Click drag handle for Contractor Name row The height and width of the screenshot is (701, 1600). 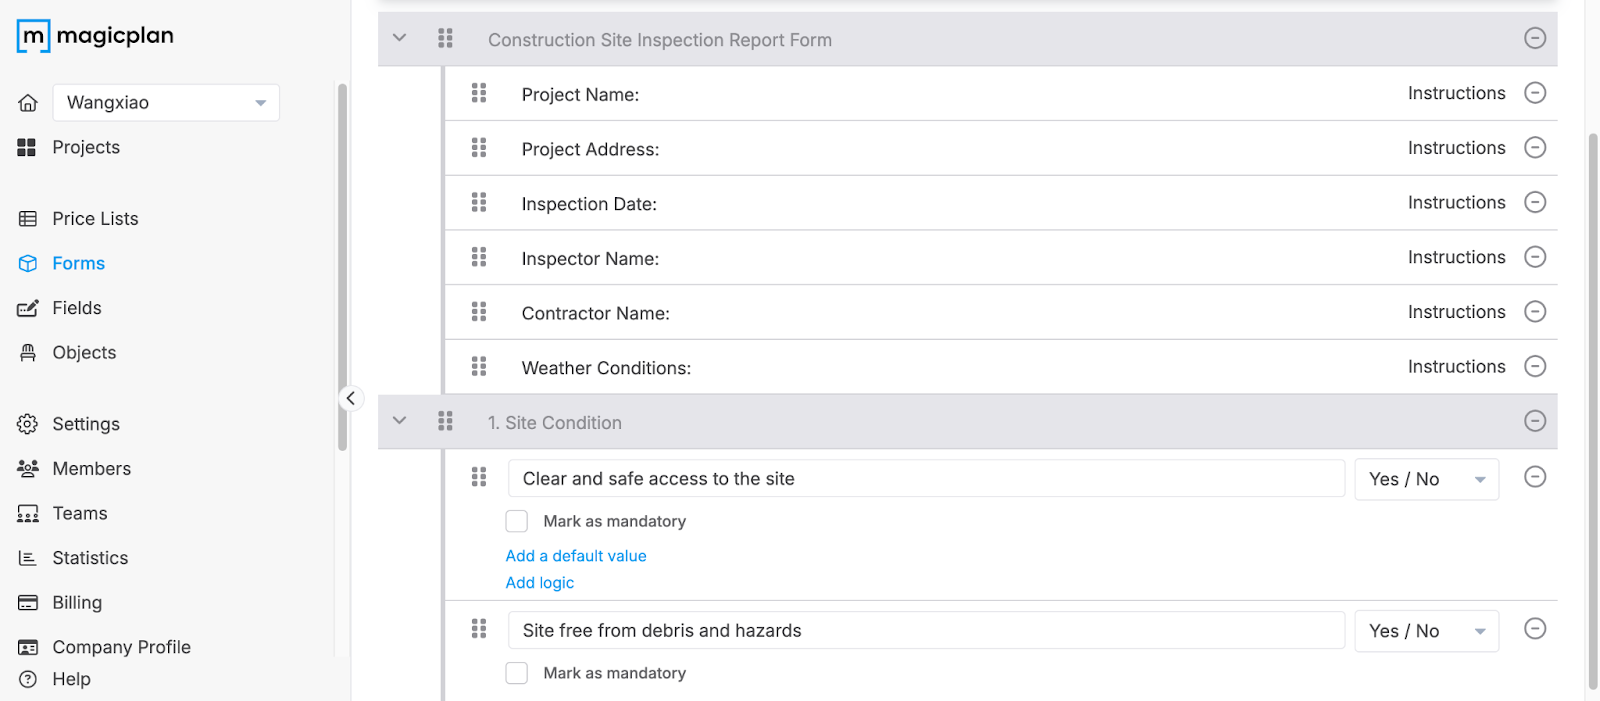479,312
